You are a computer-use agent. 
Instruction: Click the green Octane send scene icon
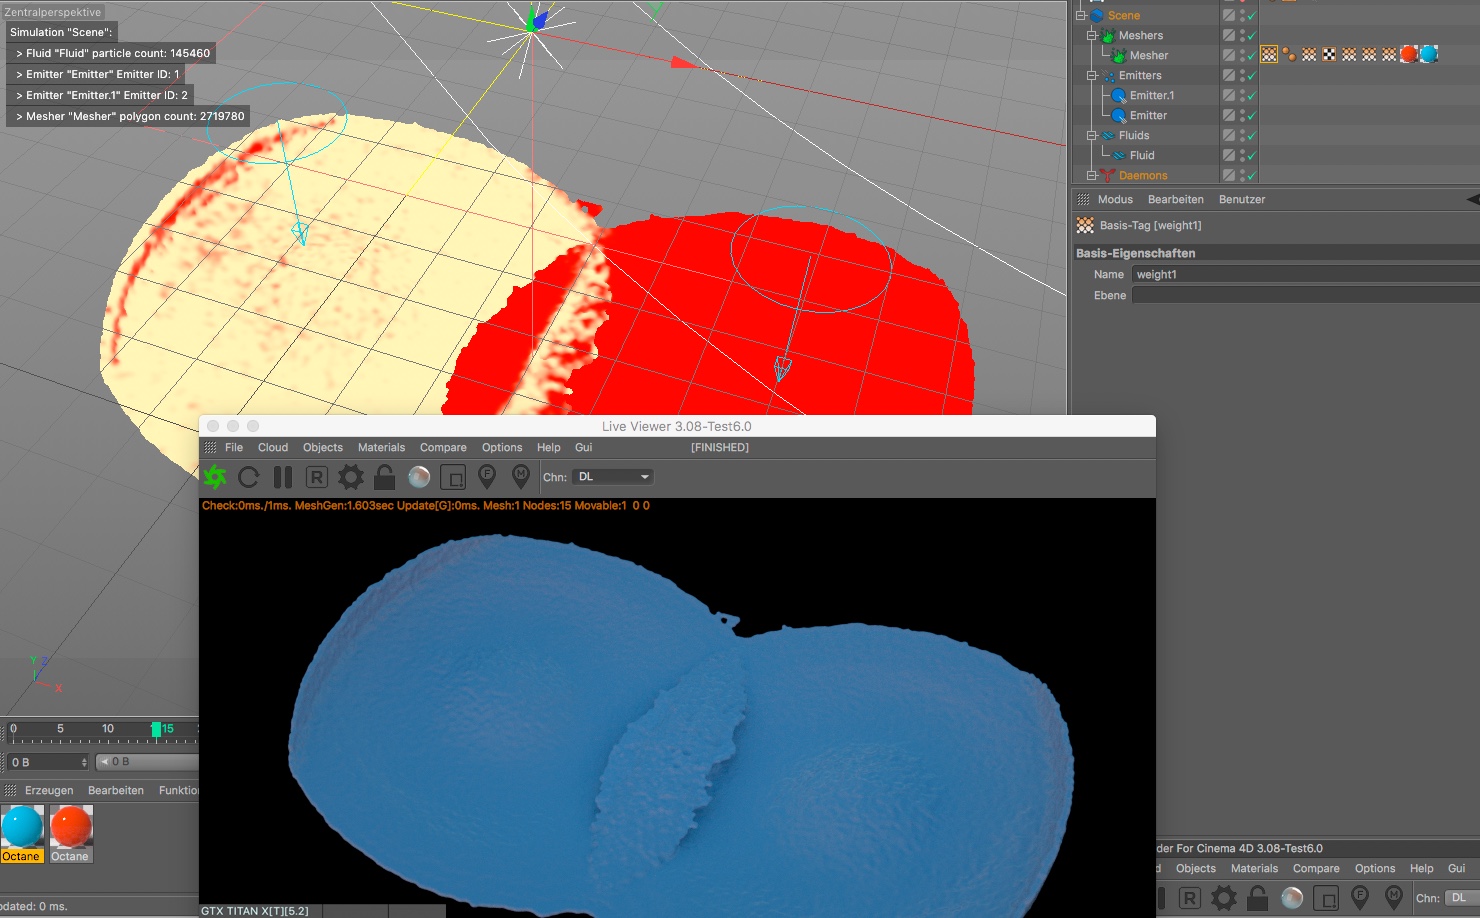[x=215, y=477]
